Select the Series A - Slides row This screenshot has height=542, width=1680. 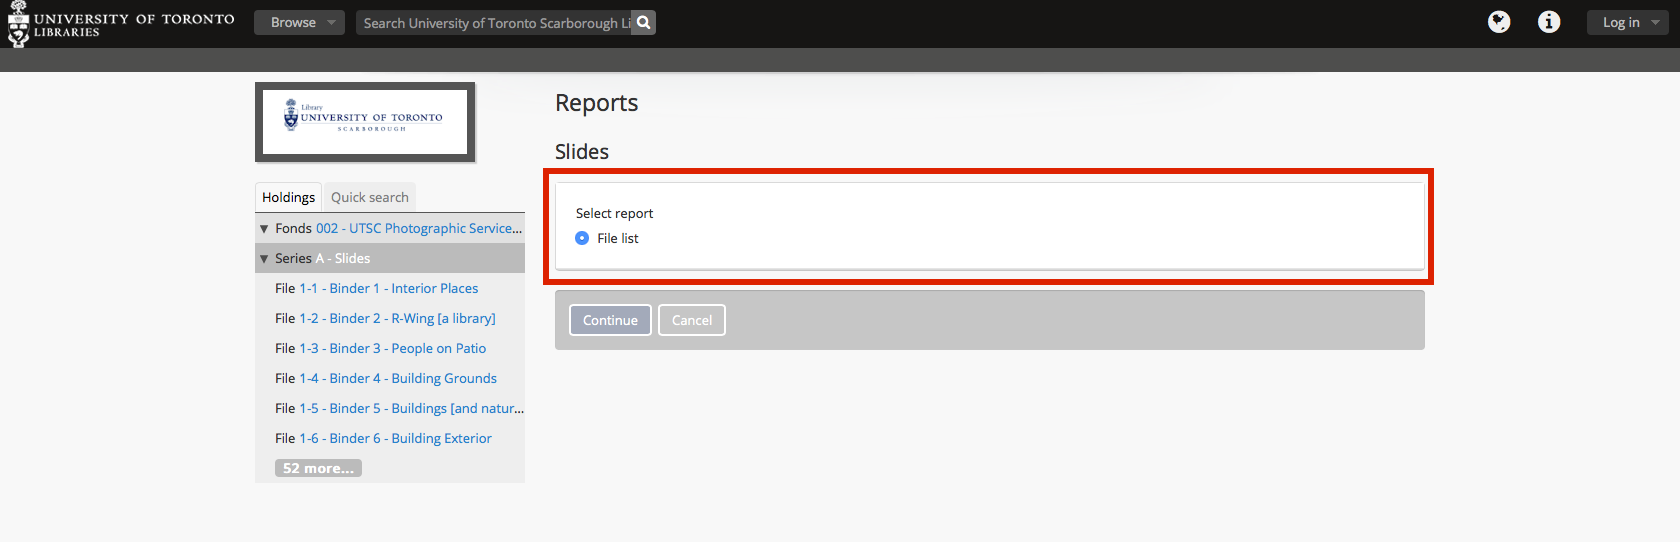tap(390, 258)
